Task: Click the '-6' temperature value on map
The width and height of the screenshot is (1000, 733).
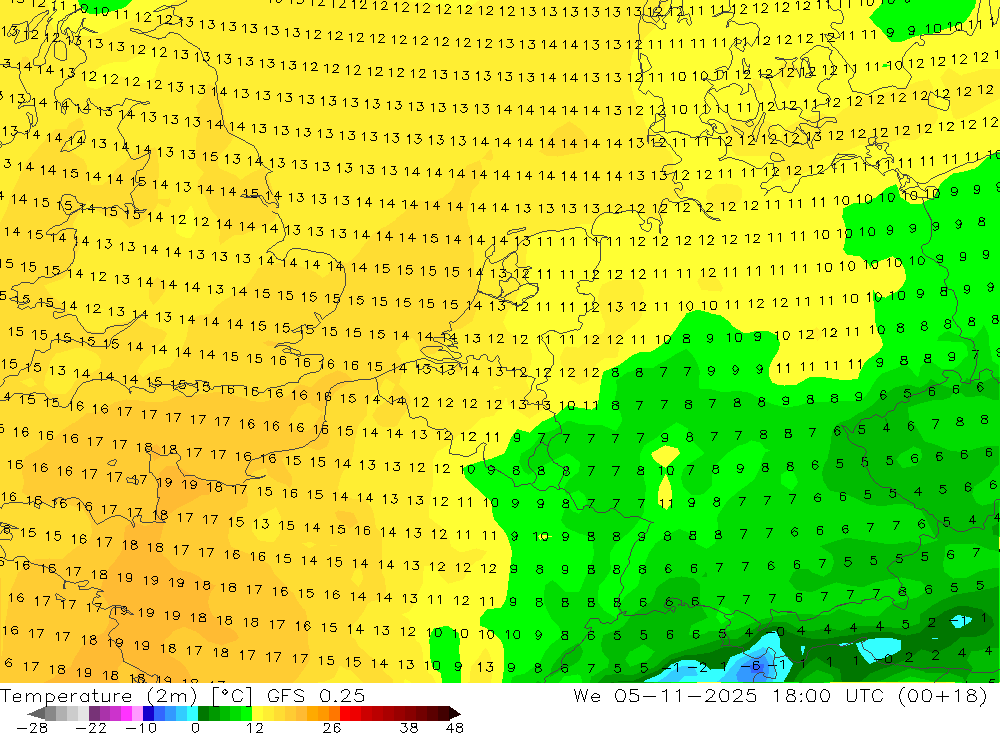Action: point(753,665)
